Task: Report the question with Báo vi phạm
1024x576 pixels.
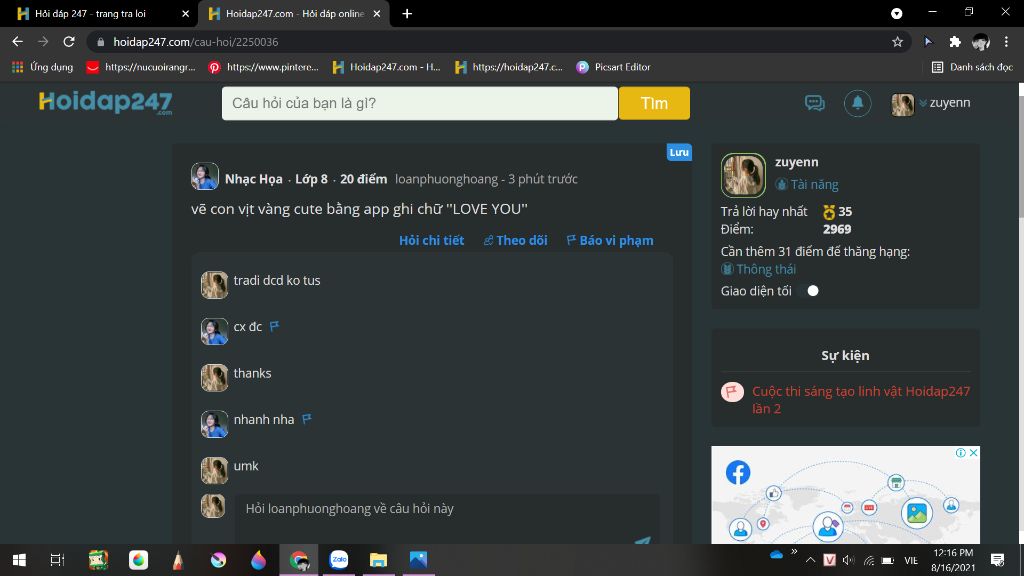Action: coord(610,240)
